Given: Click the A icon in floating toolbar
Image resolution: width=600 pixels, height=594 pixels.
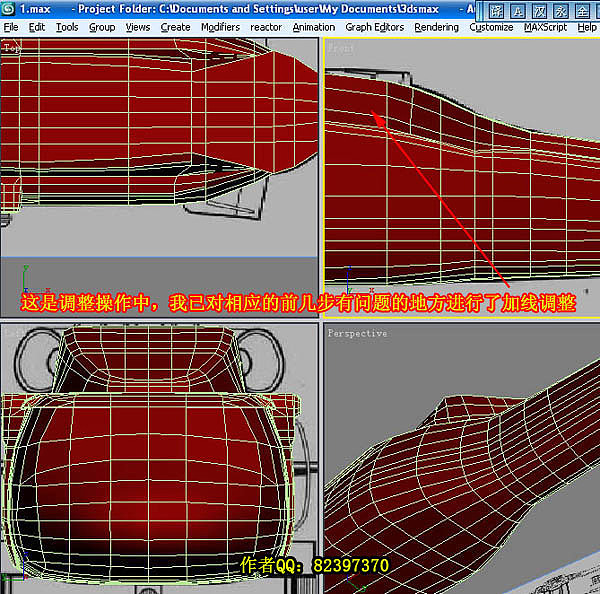Looking at the screenshot, I should pyautogui.click(x=517, y=11).
